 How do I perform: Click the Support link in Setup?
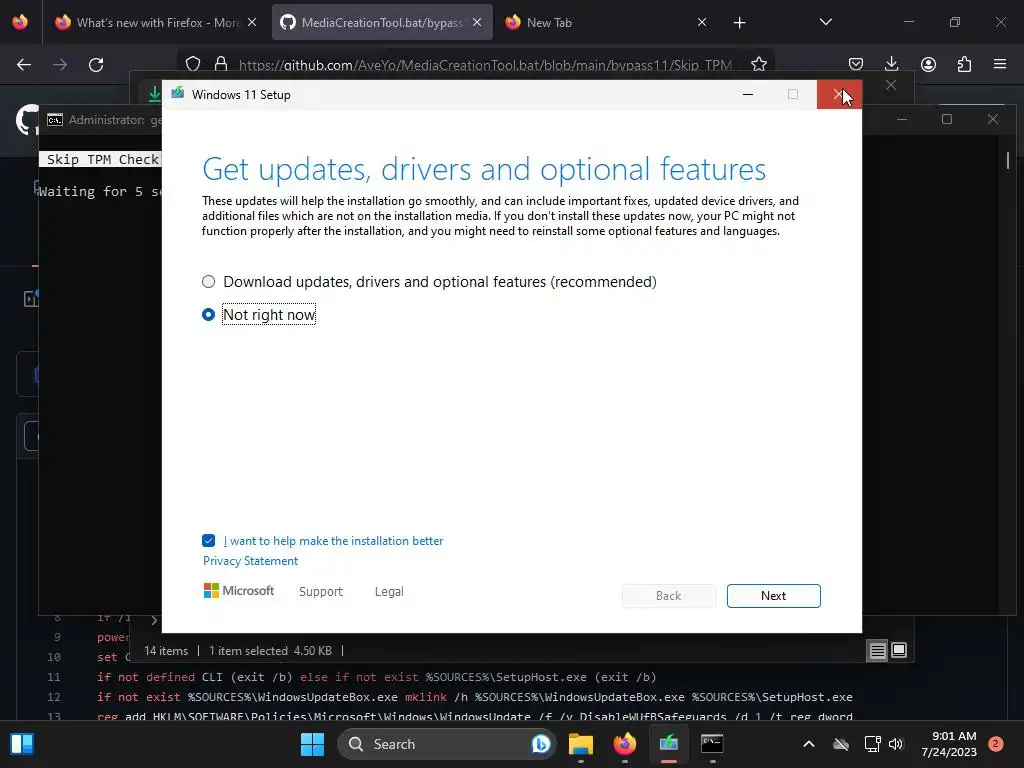coord(321,592)
